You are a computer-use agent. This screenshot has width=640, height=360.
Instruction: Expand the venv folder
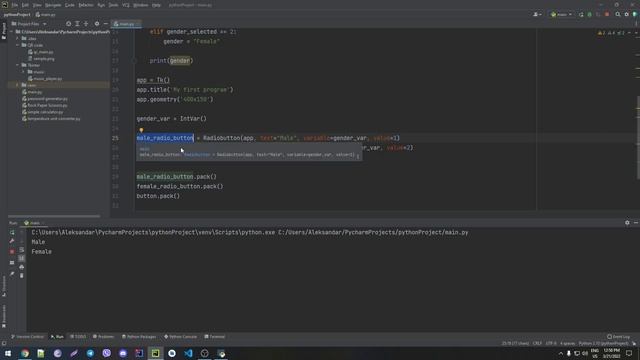(18, 85)
